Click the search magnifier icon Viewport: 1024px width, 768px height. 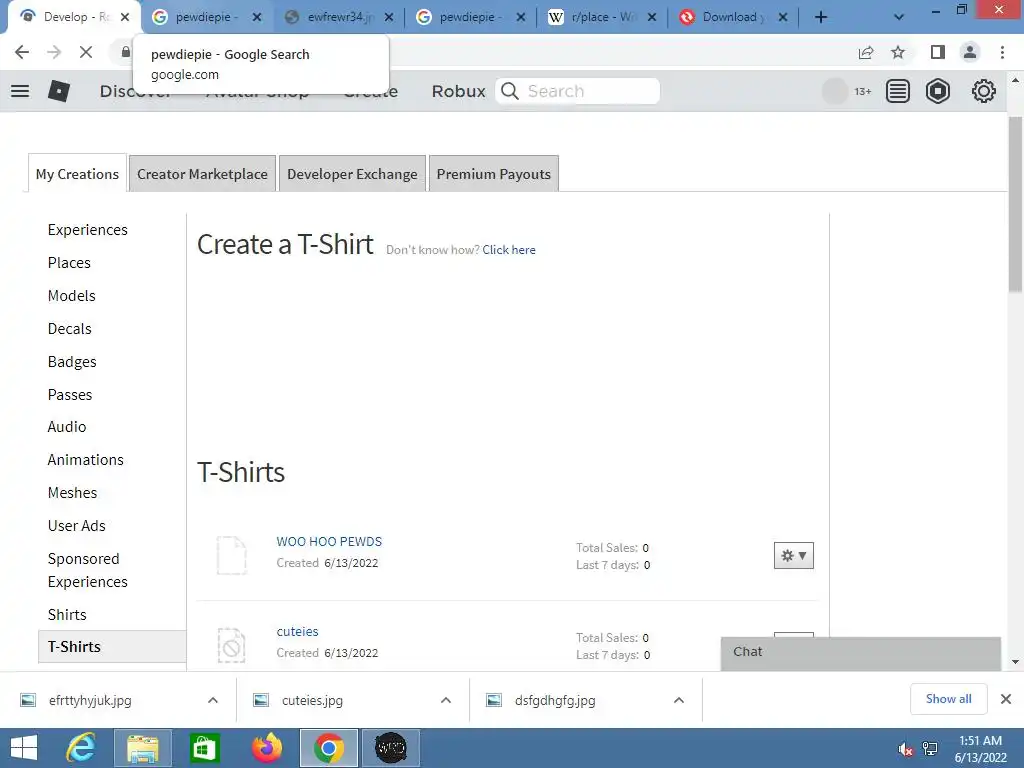click(x=510, y=91)
